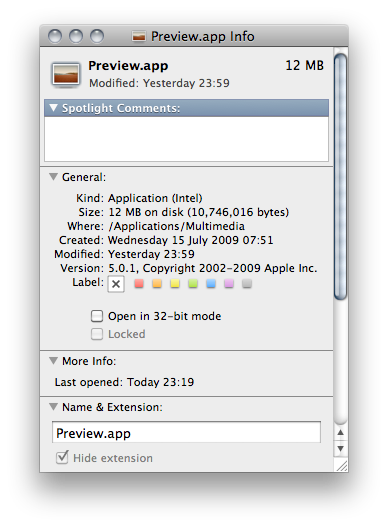Click the small Preview icon in title bar
388x527 pixels.
[139, 36]
